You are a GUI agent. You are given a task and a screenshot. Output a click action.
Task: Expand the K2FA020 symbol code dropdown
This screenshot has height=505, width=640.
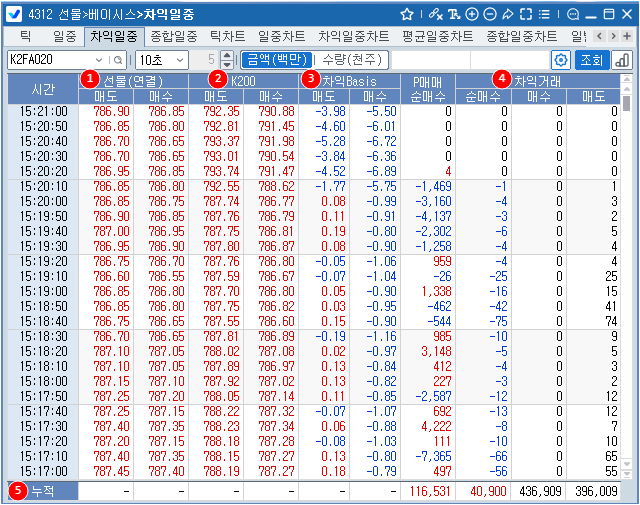[x=99, y=60]
